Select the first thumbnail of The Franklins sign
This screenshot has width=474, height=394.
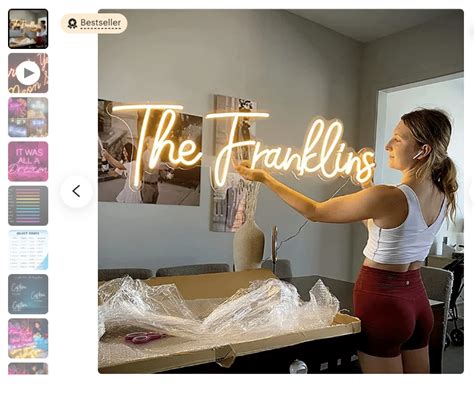[28, 29]
